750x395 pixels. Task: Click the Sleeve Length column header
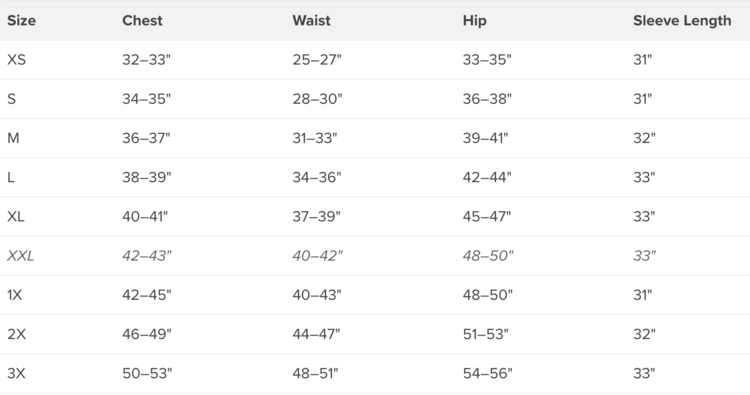(x=682, y=21)
